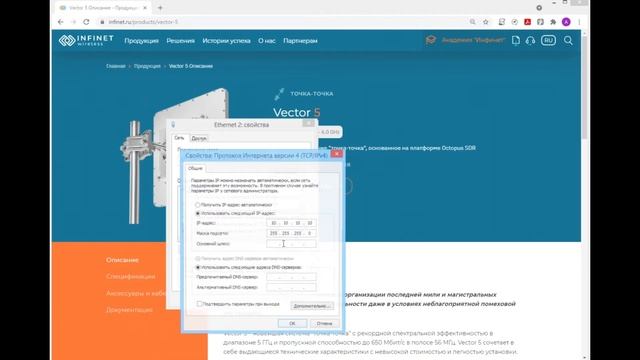Click the Vector 5 antenna product image
Viewport: 640px width, 360px height.
click(174, 156)
